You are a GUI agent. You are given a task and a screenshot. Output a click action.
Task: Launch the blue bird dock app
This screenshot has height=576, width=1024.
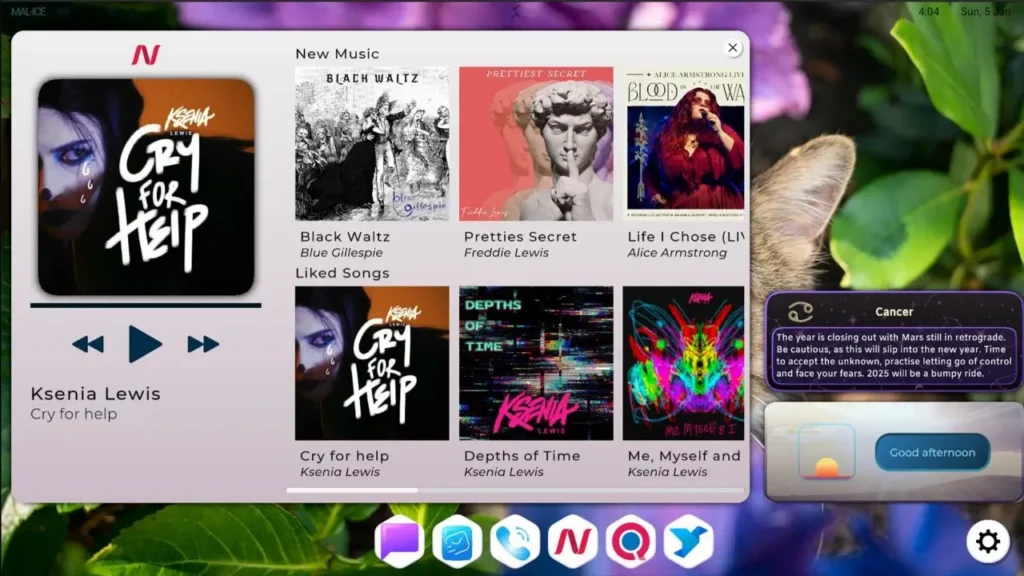point(688,541)
